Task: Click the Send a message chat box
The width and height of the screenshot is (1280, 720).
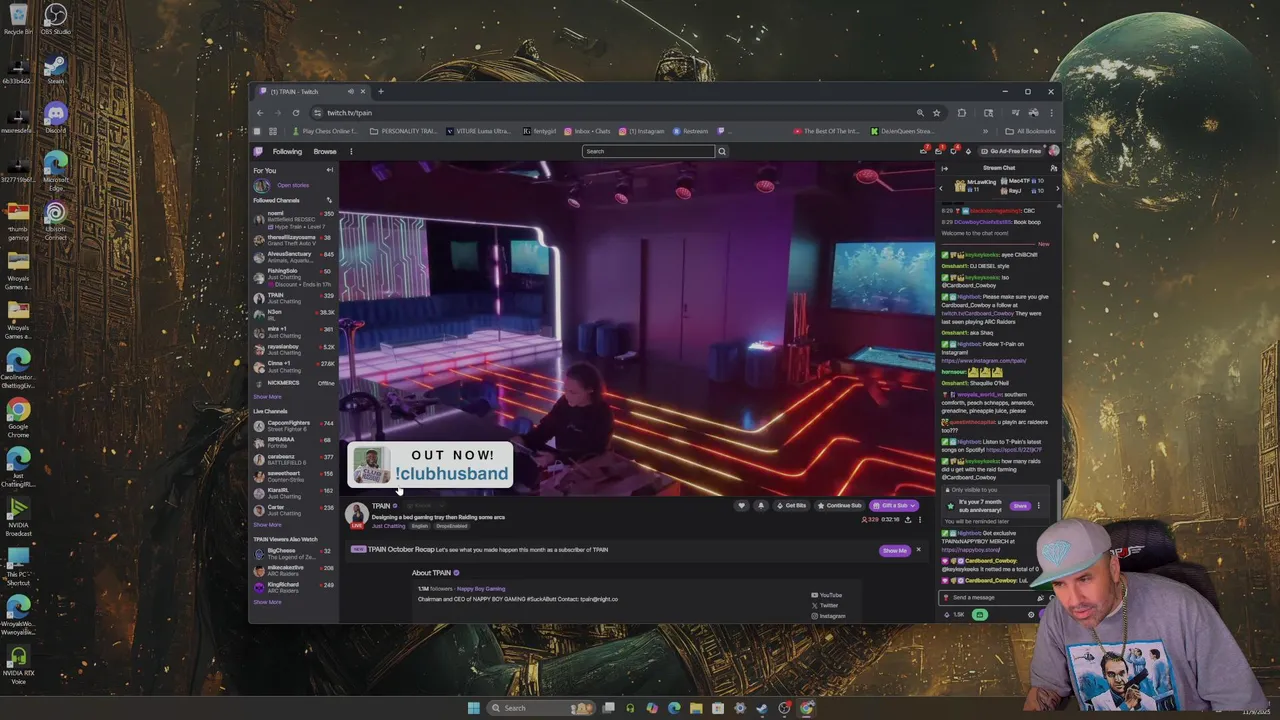Action: point(995,597)
